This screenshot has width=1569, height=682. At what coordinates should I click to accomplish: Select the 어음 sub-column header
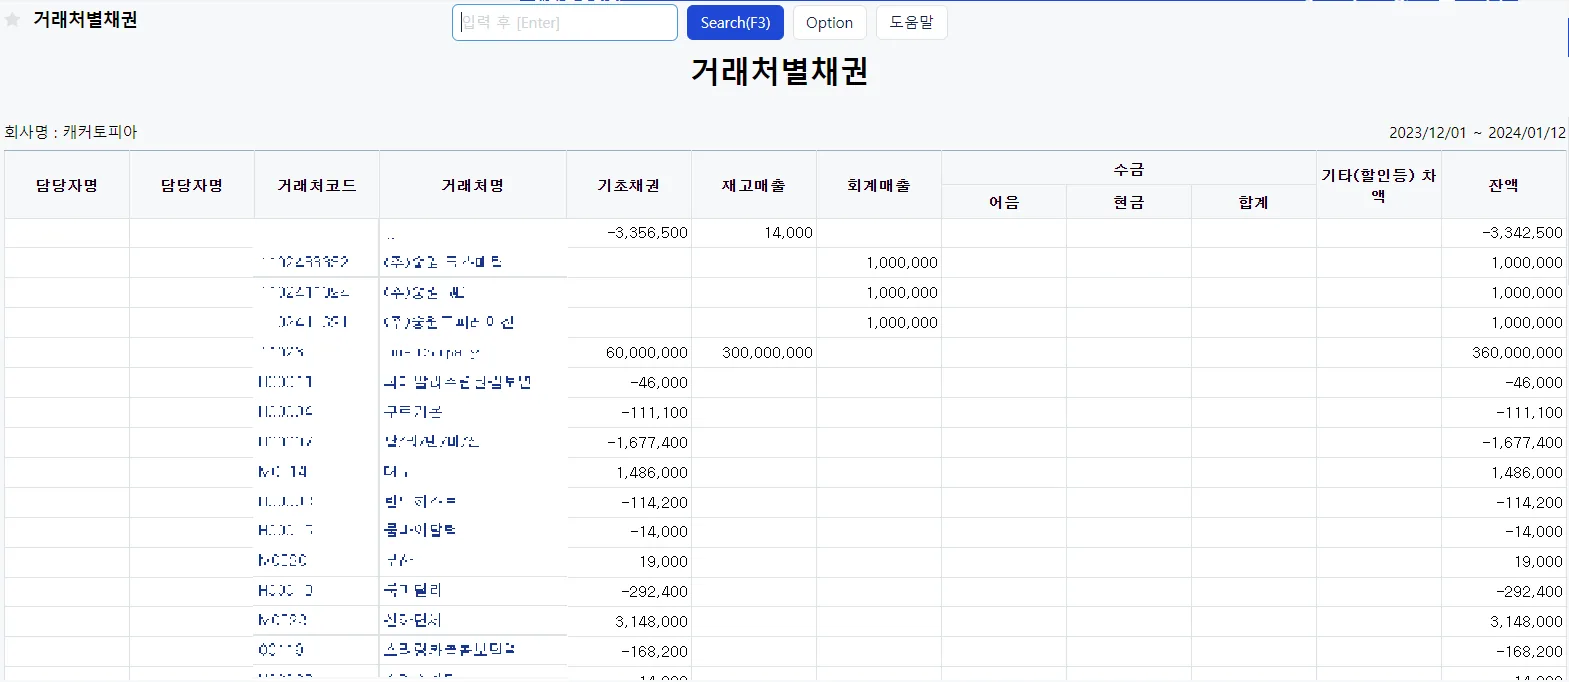[1004, 202]
